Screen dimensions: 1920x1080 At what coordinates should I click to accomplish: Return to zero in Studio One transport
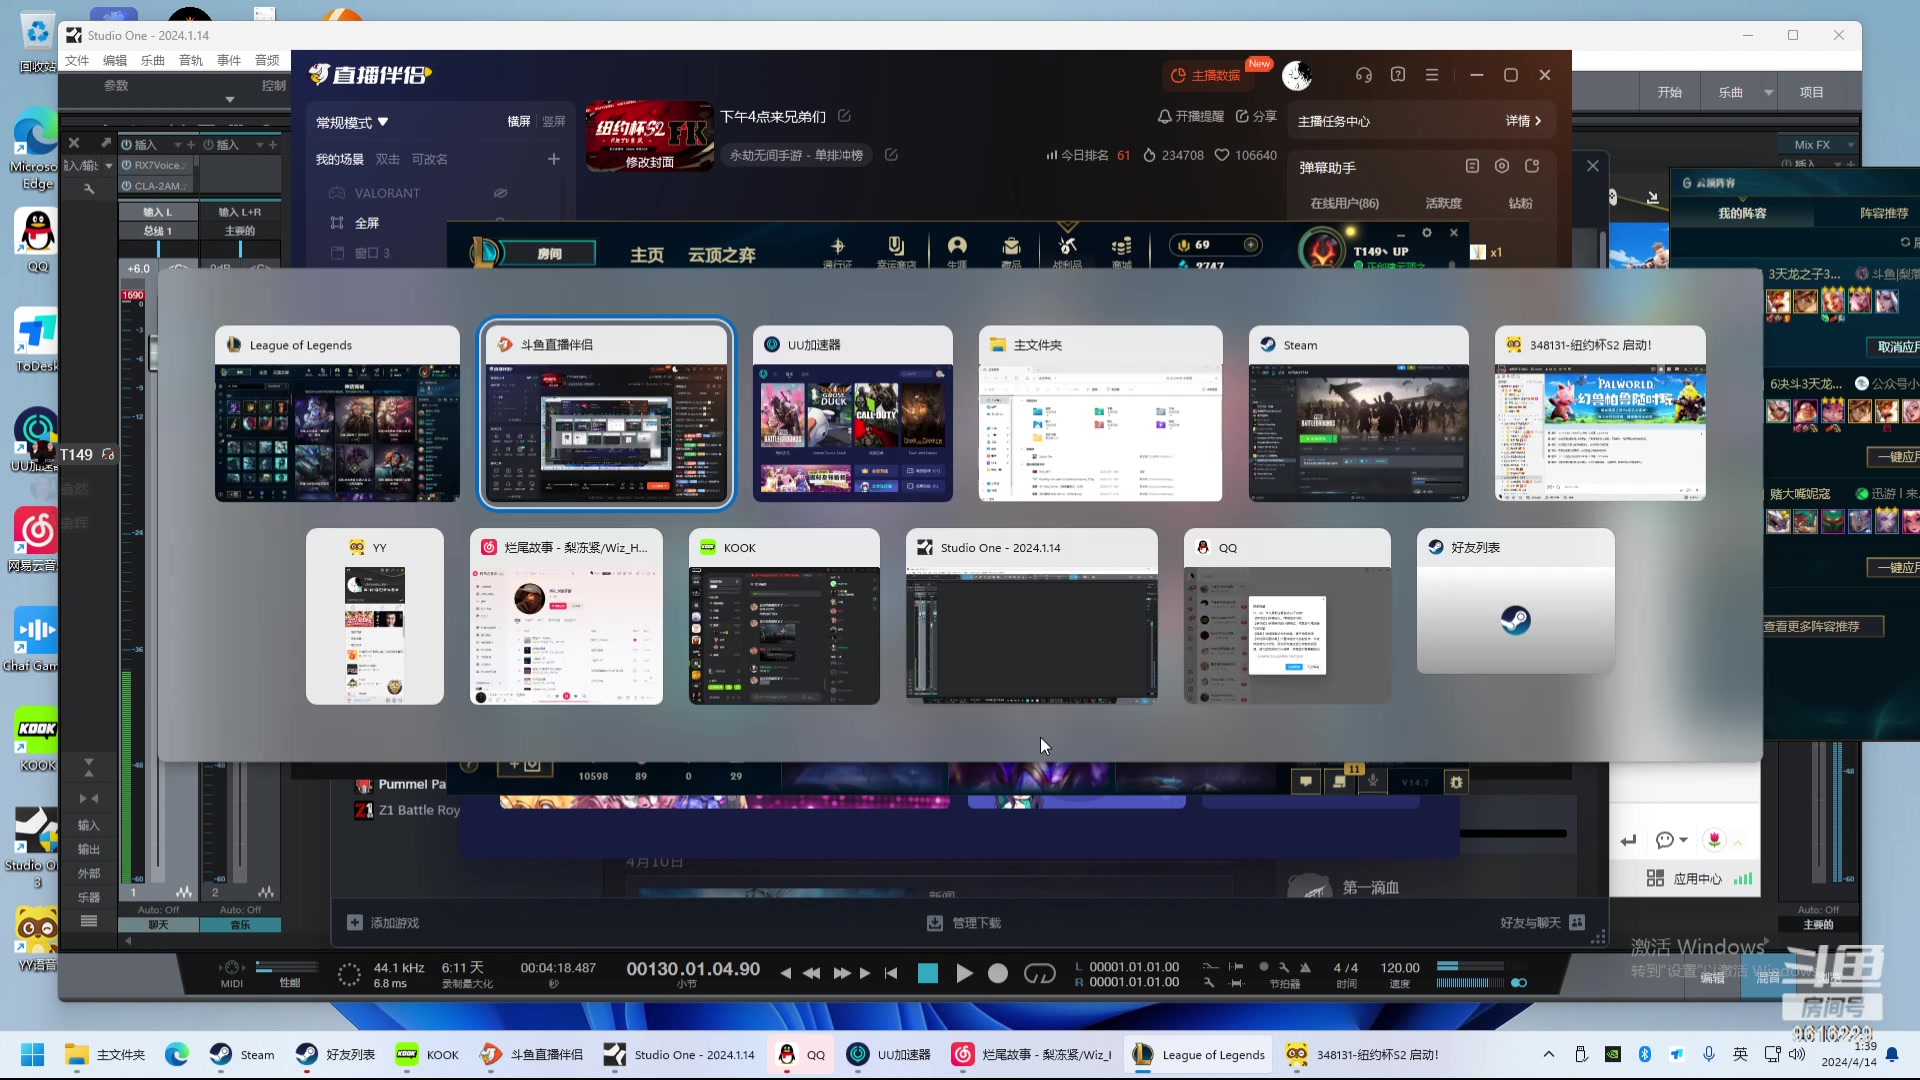(891, 973)
